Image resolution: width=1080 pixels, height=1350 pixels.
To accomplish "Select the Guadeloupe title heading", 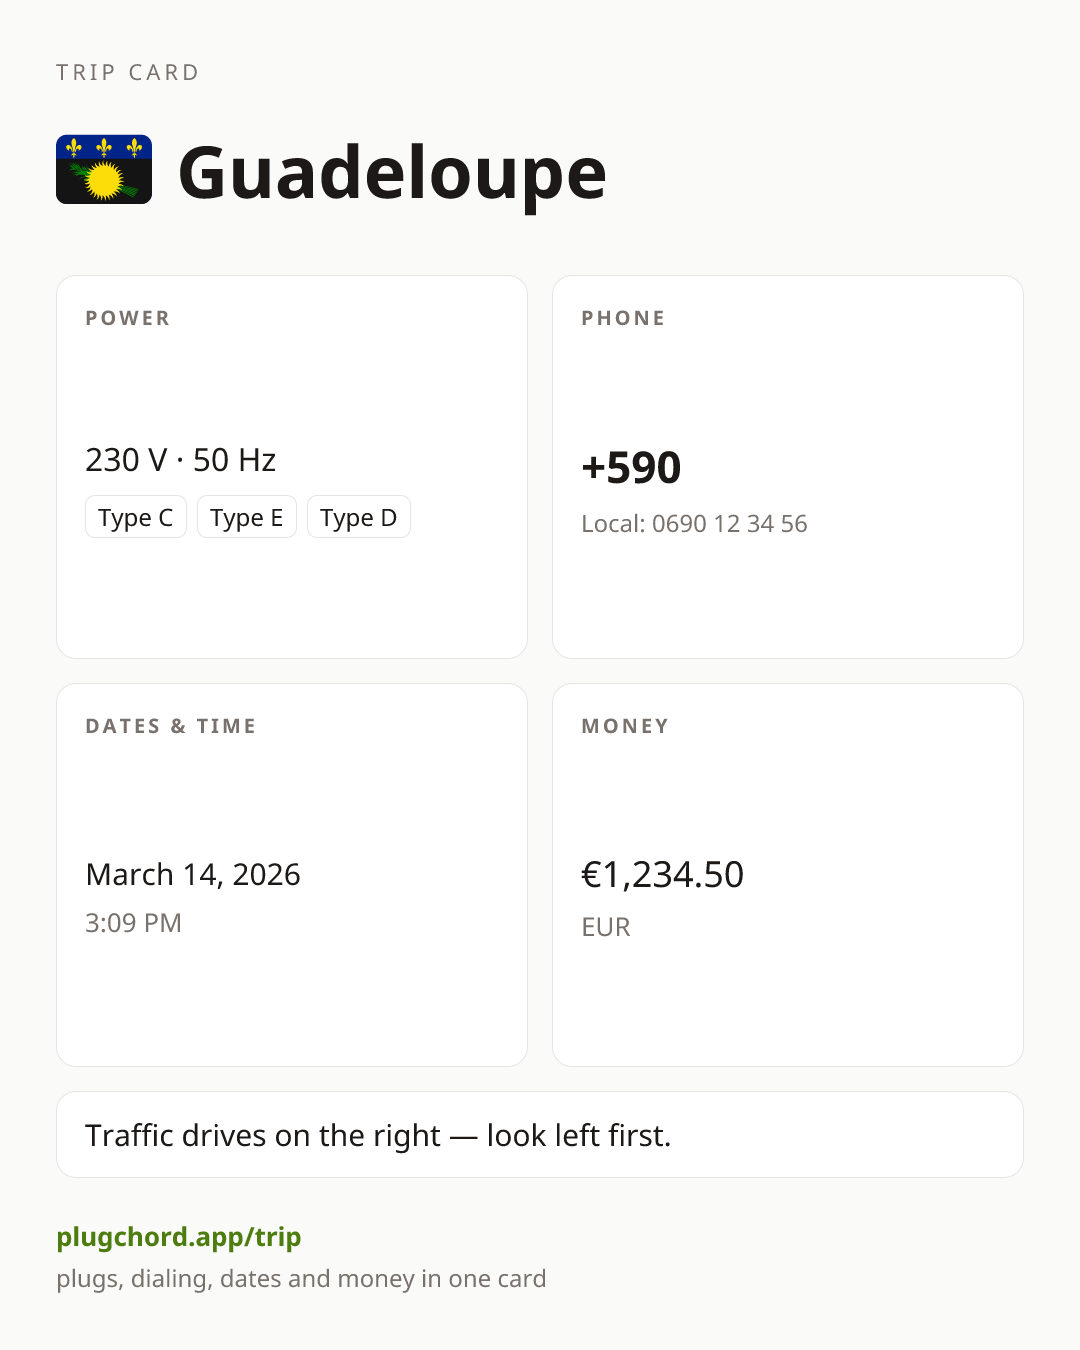I will [x=392, y=173].
